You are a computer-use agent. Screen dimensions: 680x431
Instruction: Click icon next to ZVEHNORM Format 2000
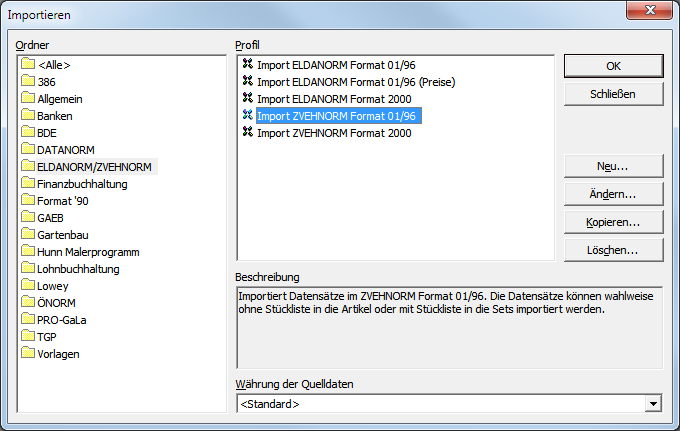point(248,133)
